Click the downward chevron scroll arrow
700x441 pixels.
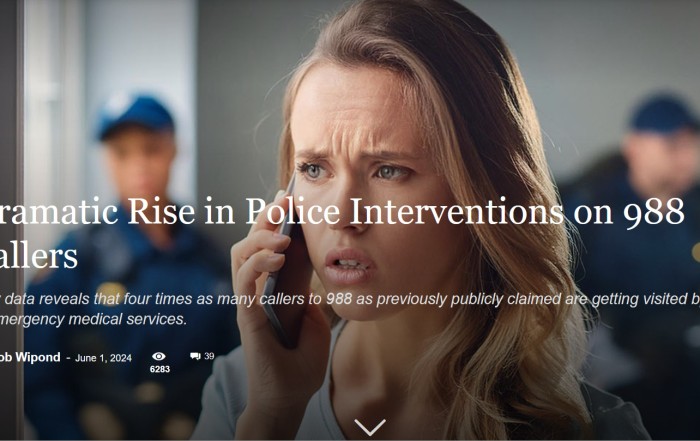pos(370,427)
